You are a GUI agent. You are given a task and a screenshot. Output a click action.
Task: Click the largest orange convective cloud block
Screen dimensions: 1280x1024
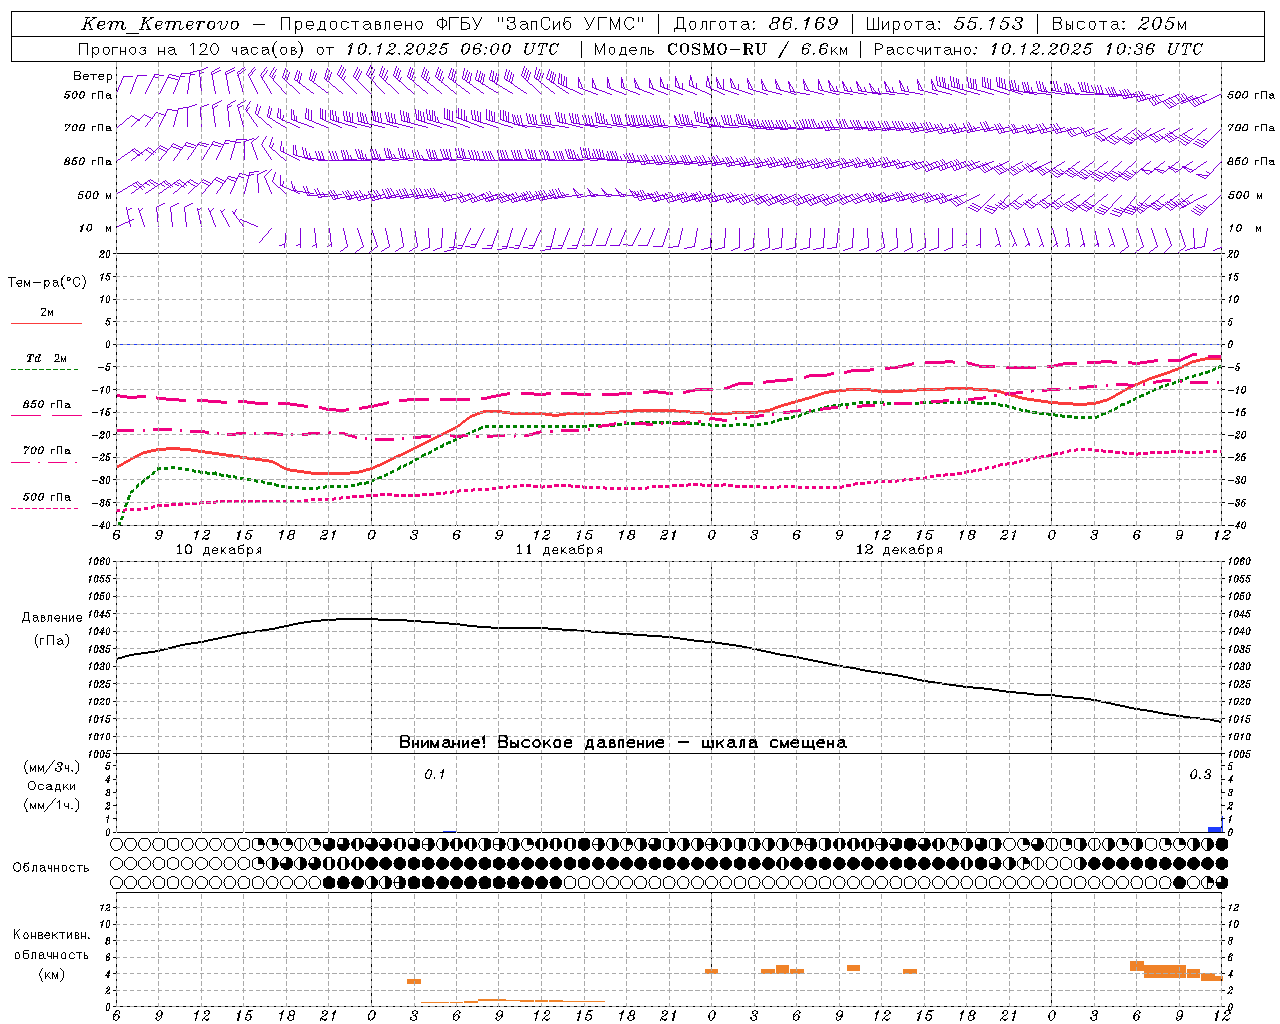tap(1165, 971)
